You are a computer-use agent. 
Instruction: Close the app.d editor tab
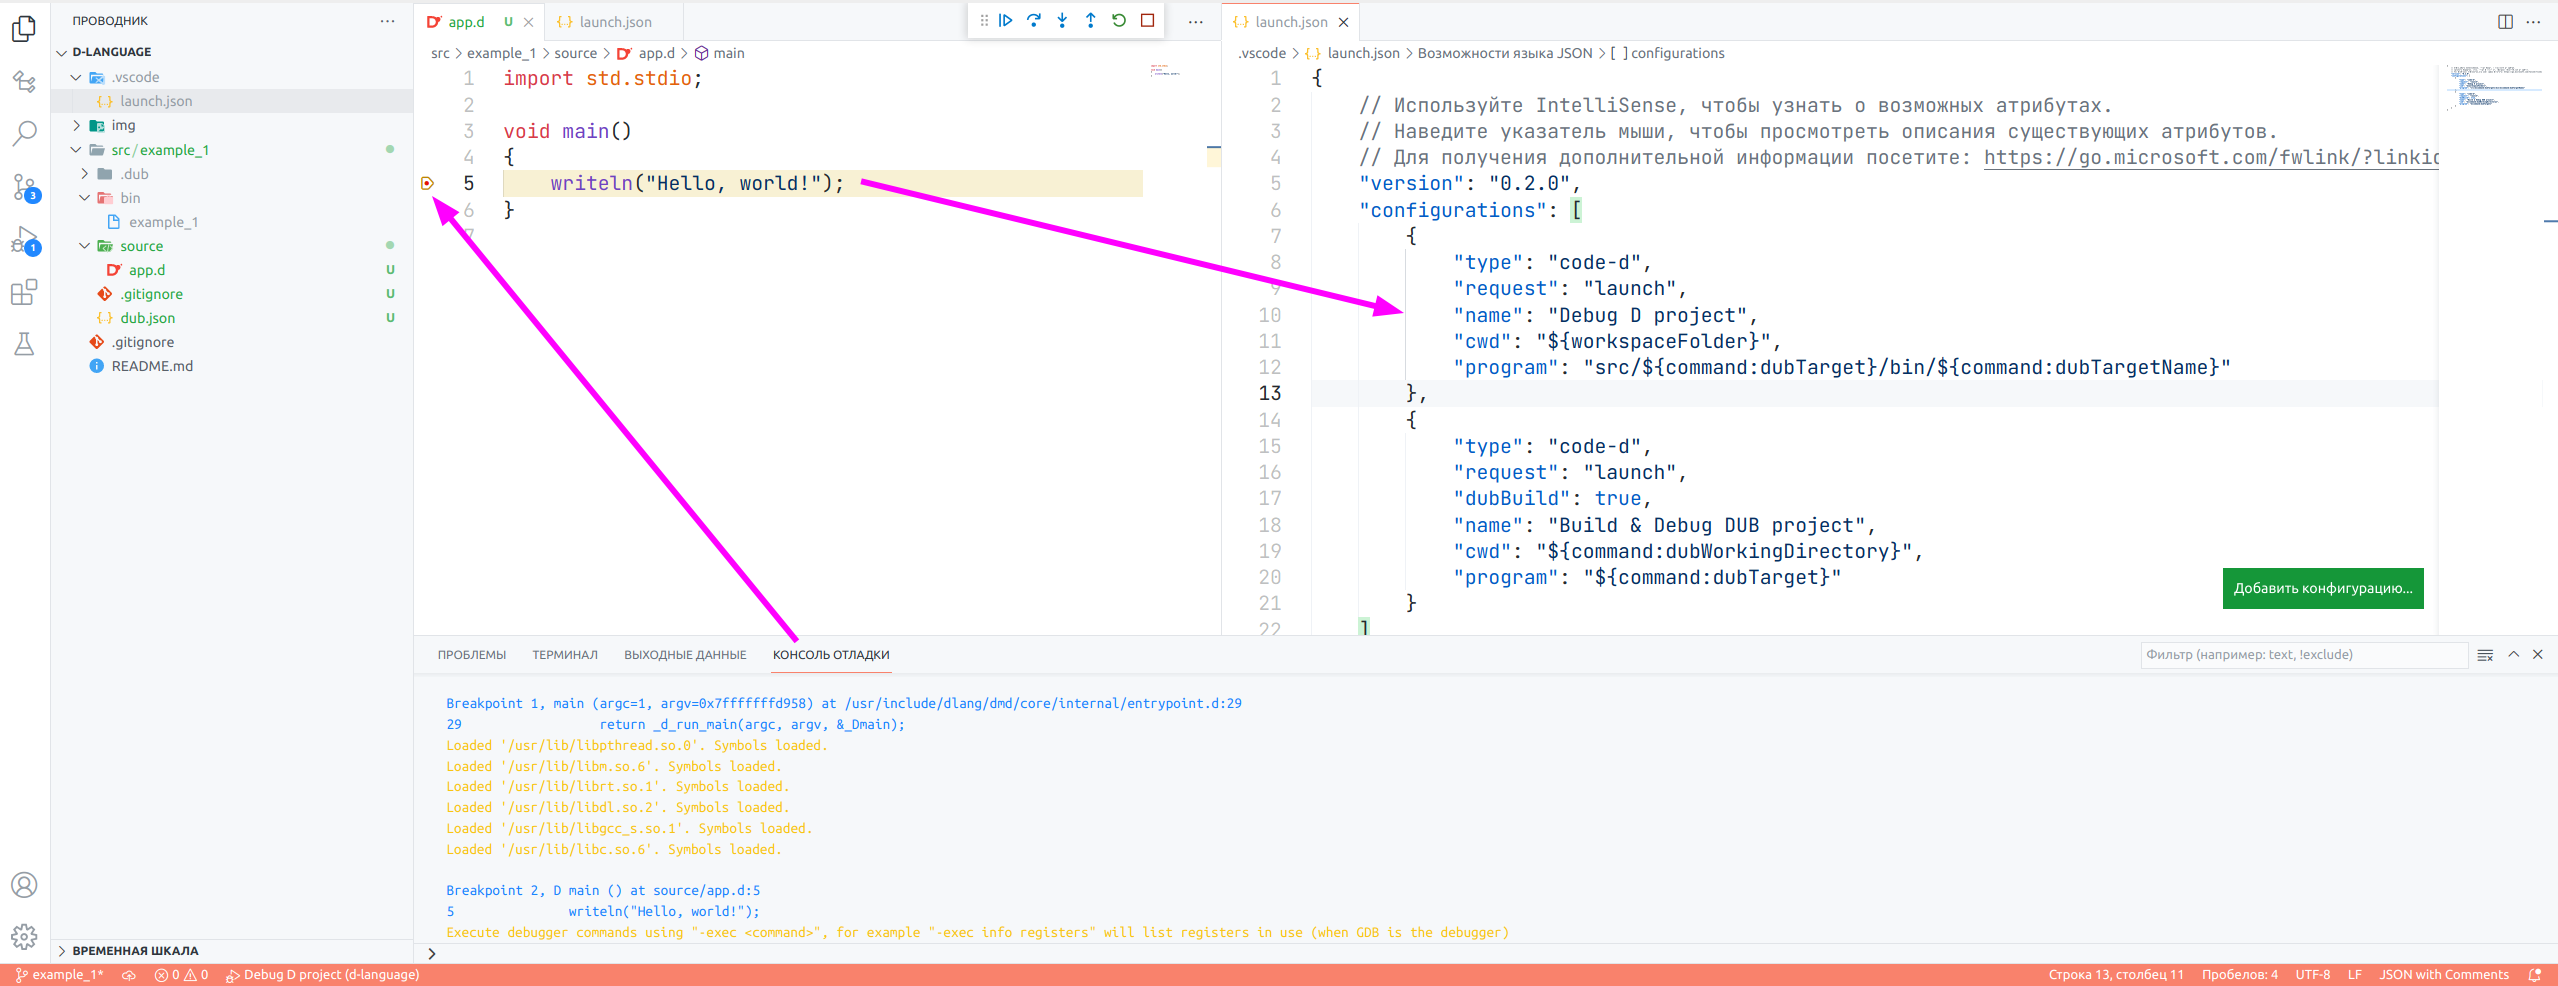(x=529, y=22)
